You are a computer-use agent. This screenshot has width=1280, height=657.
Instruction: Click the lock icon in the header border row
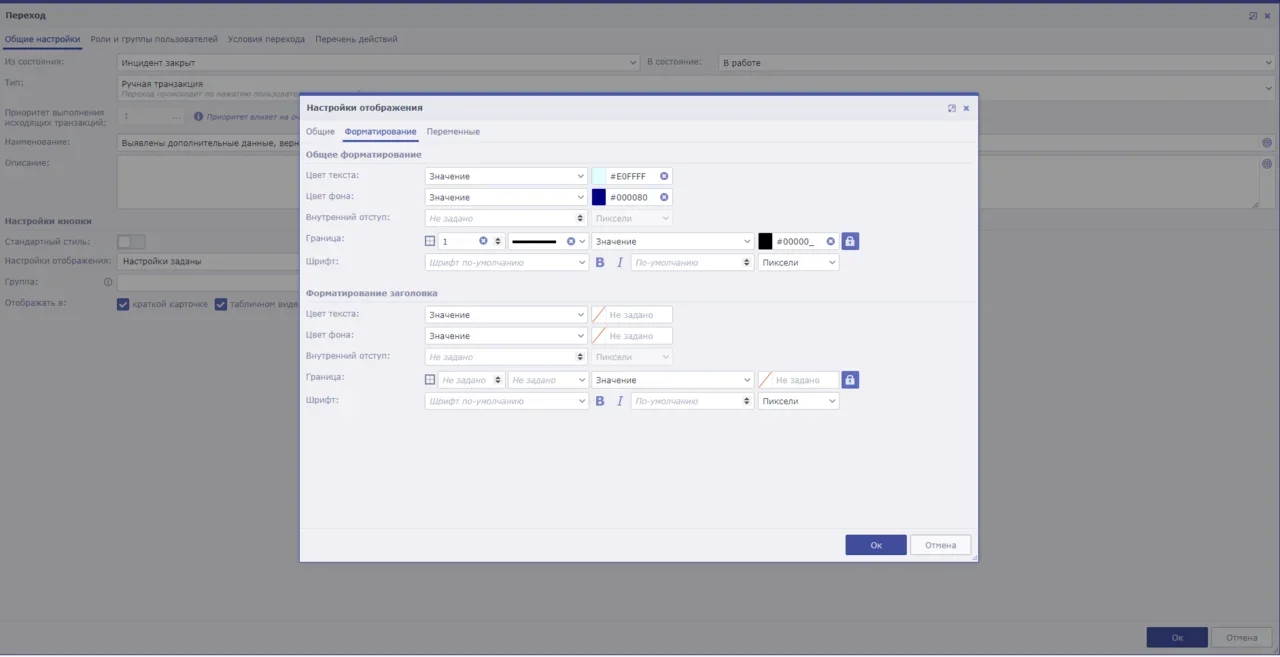tap(850, 380)
